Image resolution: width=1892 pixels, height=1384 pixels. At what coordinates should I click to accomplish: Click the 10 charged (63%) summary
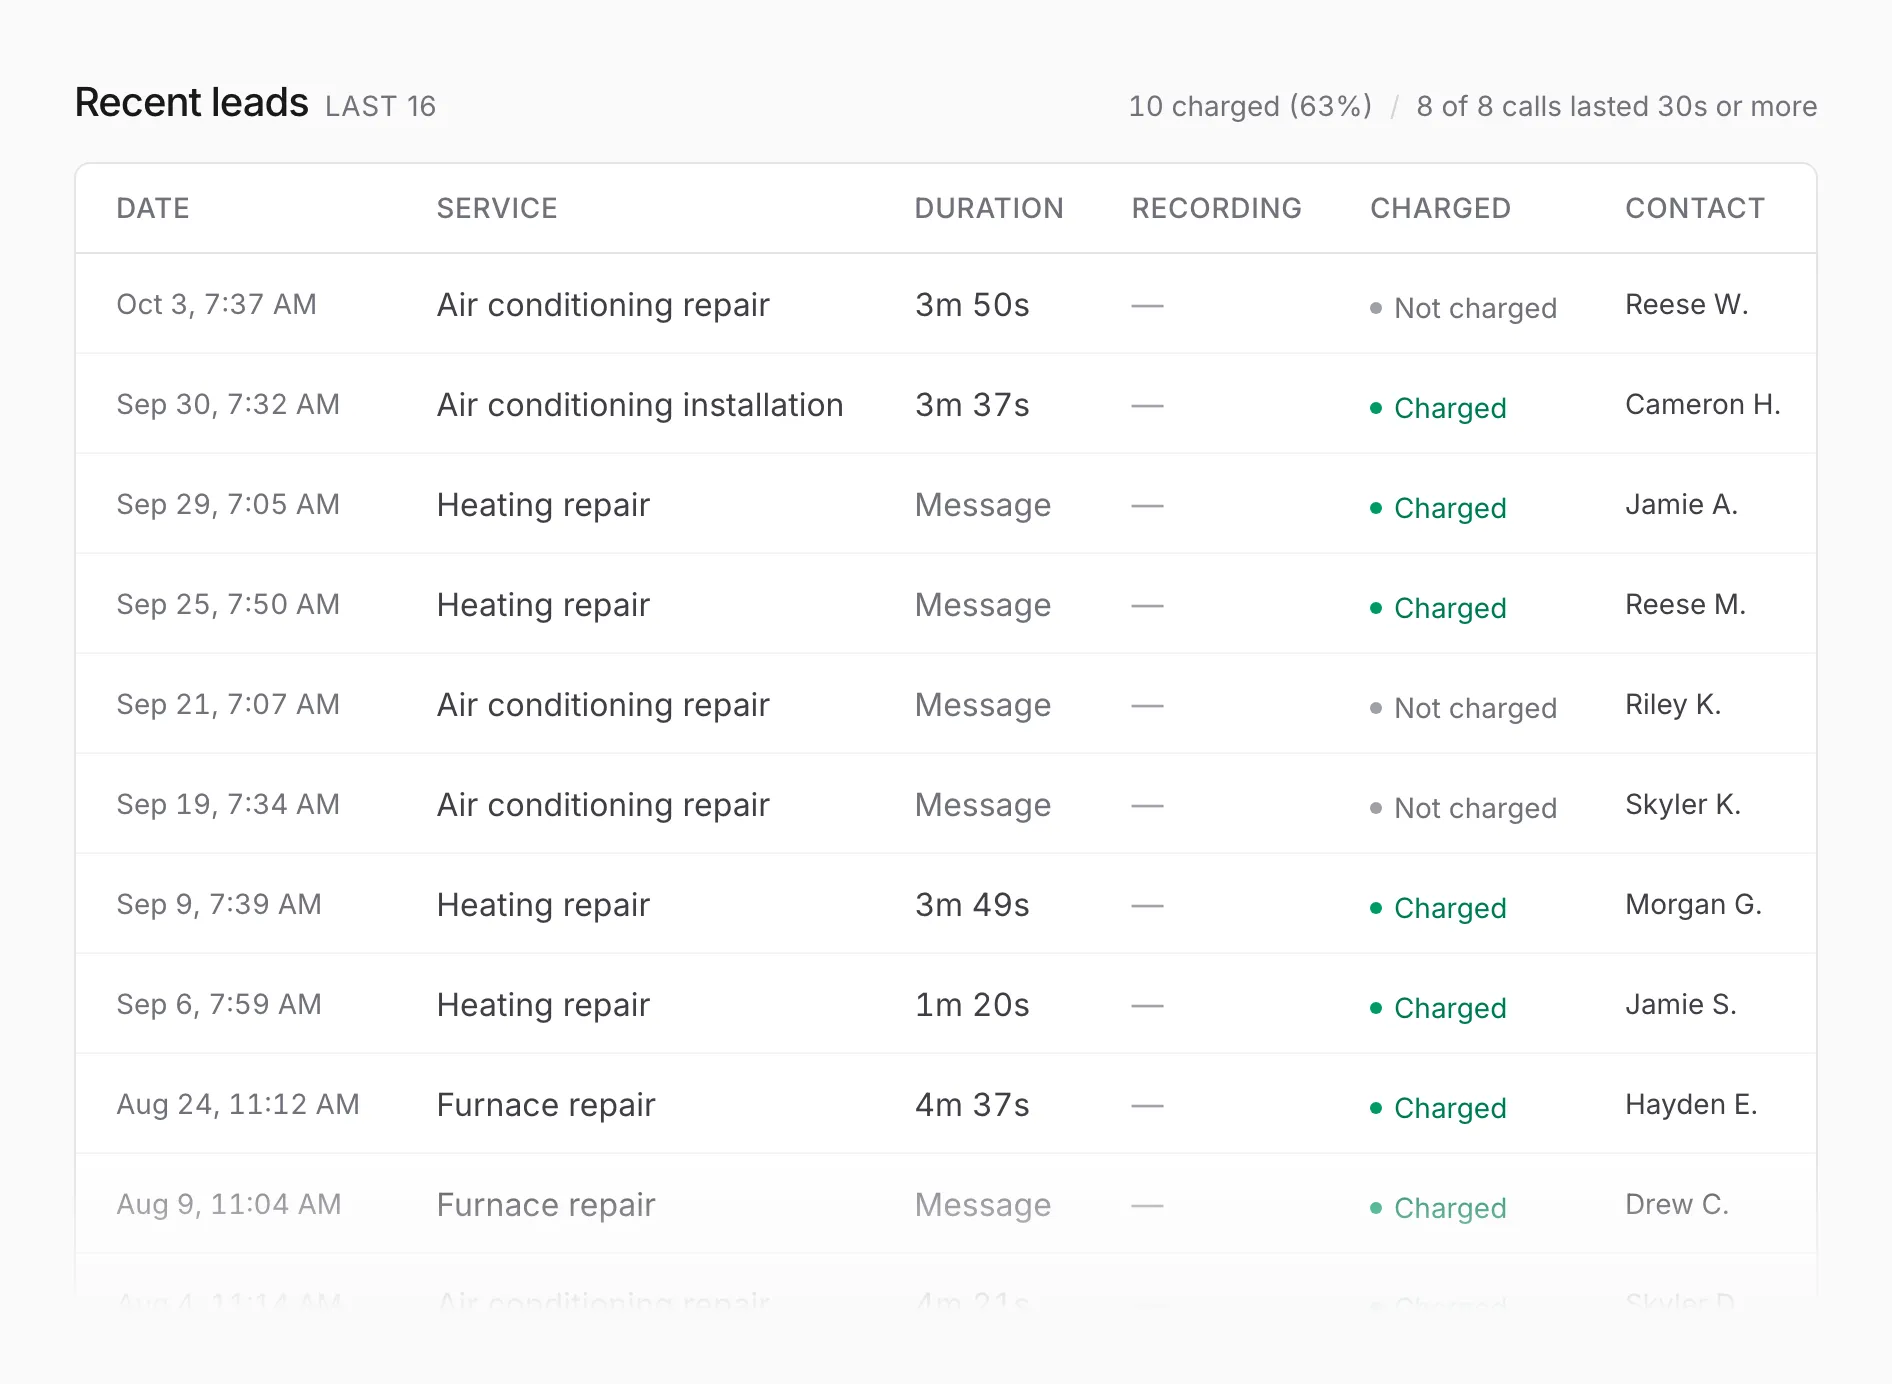pyautogui.click(x=1250, y=106)
